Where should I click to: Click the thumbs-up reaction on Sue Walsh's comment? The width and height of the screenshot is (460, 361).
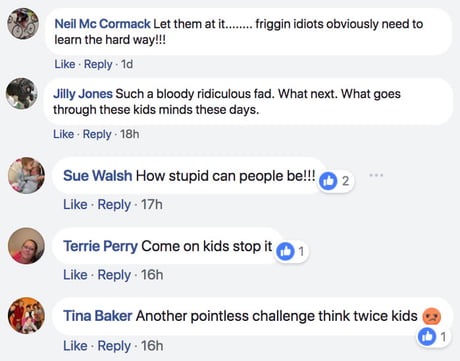point(328,181)
